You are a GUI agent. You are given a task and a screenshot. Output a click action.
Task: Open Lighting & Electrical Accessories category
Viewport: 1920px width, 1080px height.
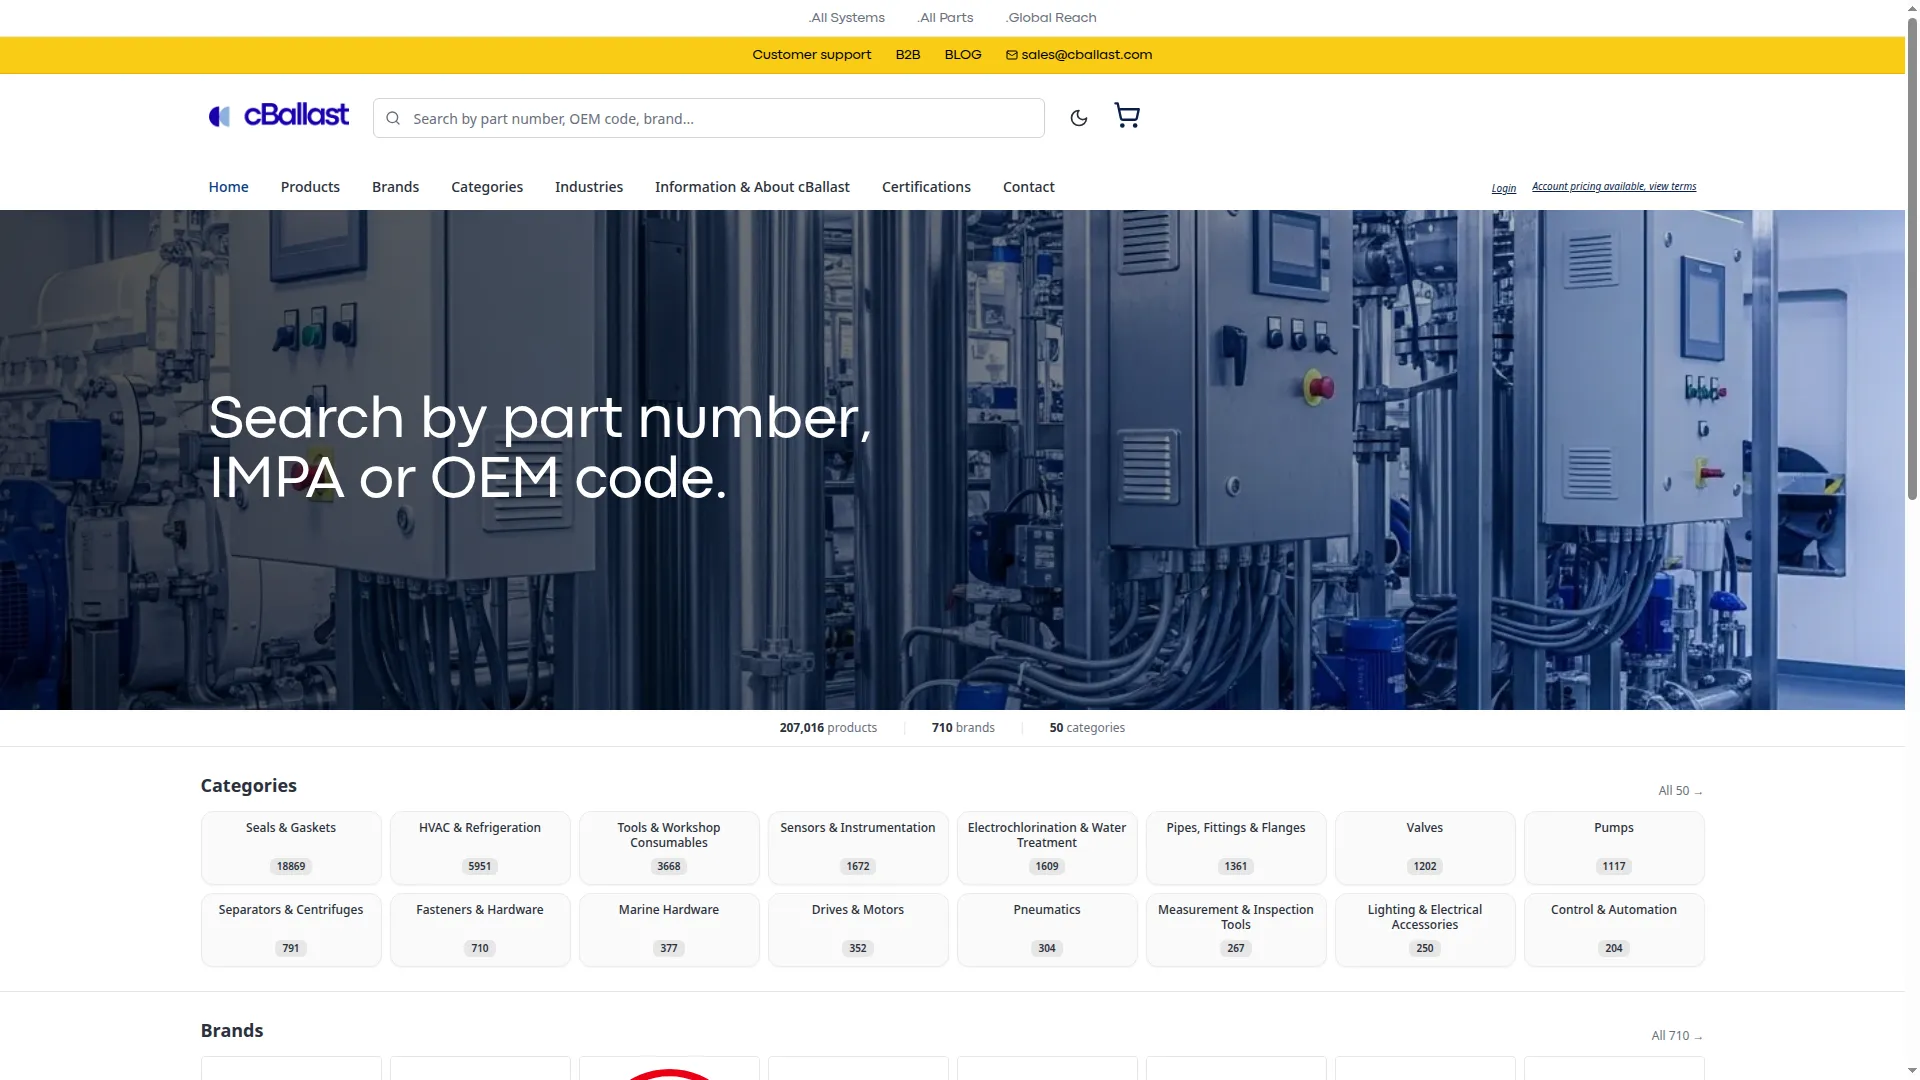[1425, 930]
